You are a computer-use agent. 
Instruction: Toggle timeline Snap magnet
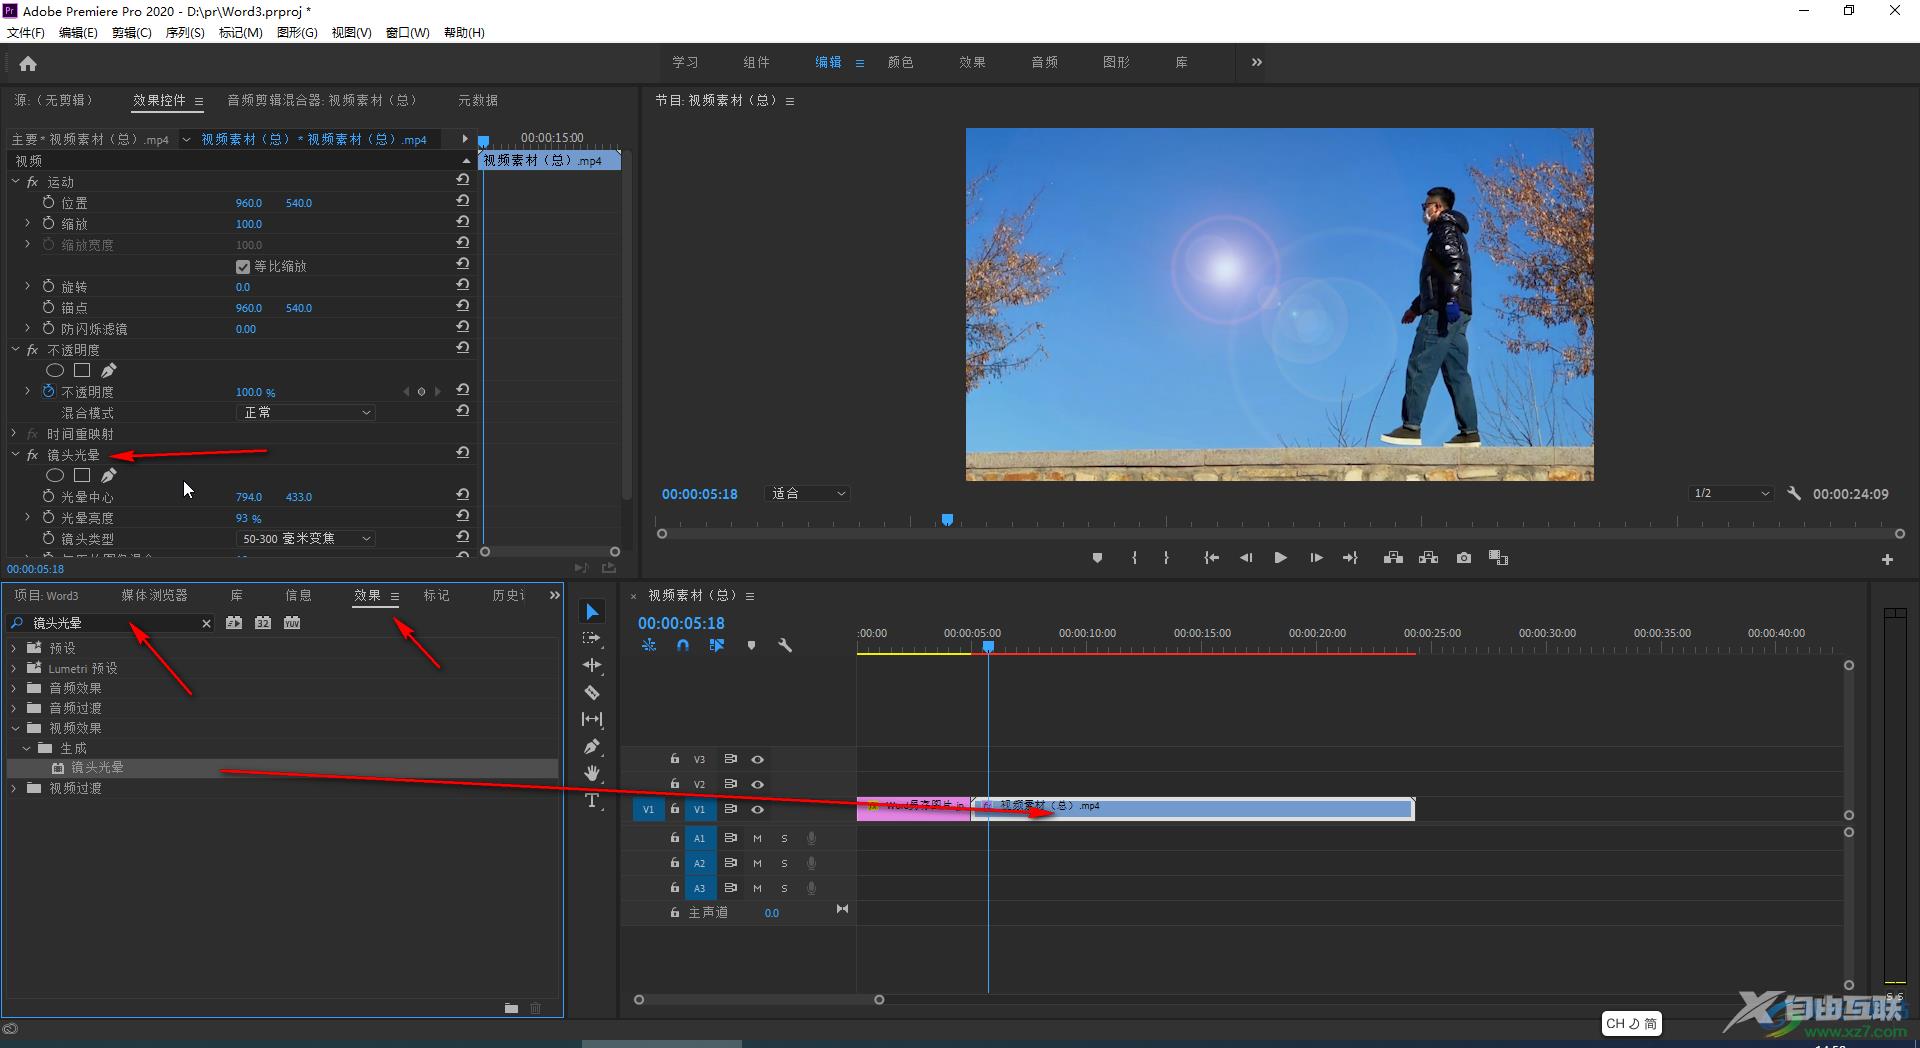683,646
